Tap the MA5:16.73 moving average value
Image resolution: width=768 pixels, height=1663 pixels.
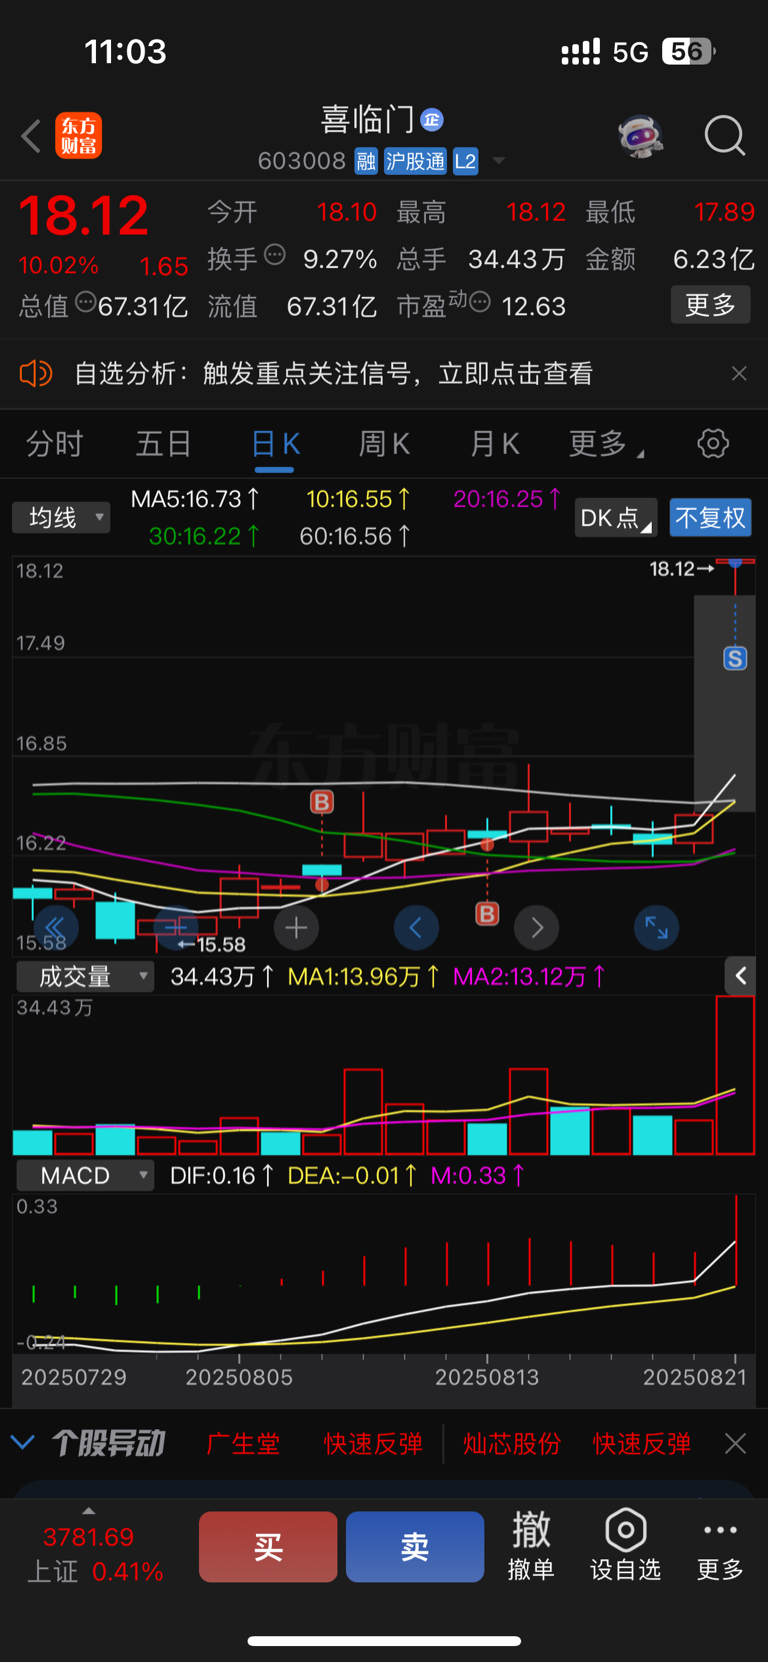[195, 499]
